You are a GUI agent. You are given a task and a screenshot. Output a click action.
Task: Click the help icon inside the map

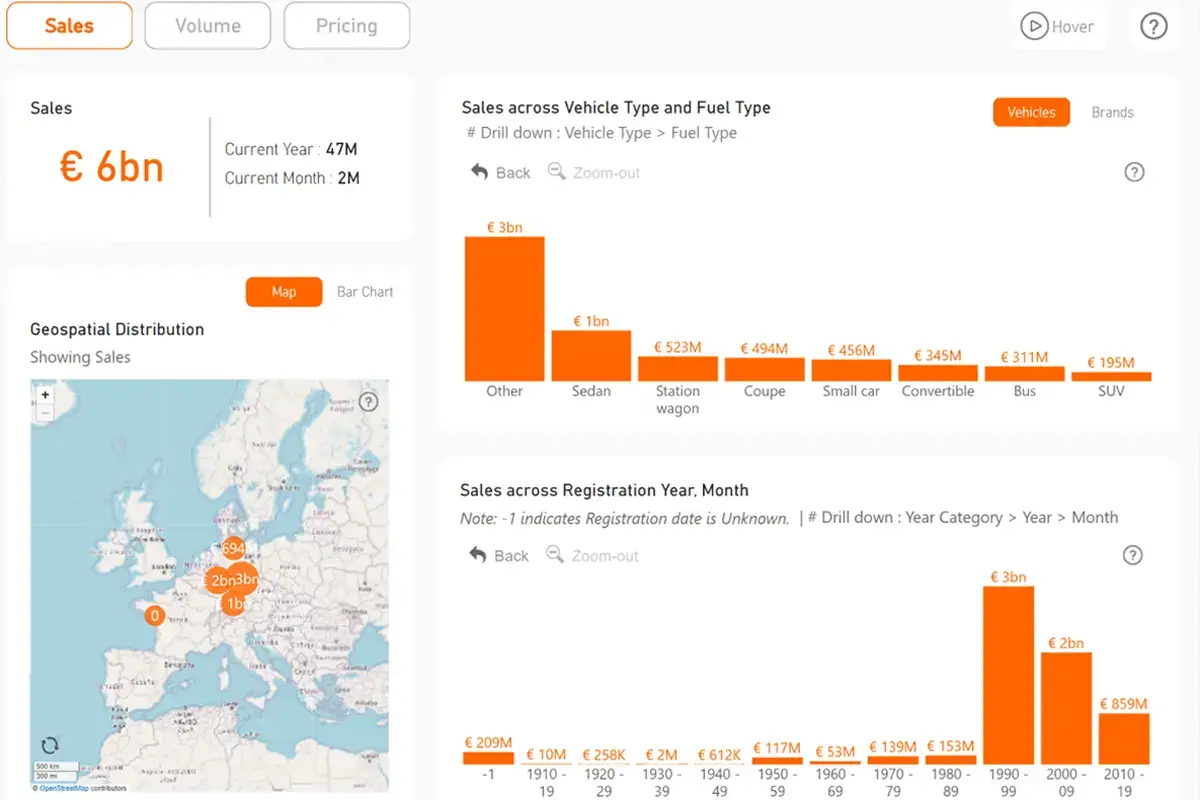coord(369,402)
